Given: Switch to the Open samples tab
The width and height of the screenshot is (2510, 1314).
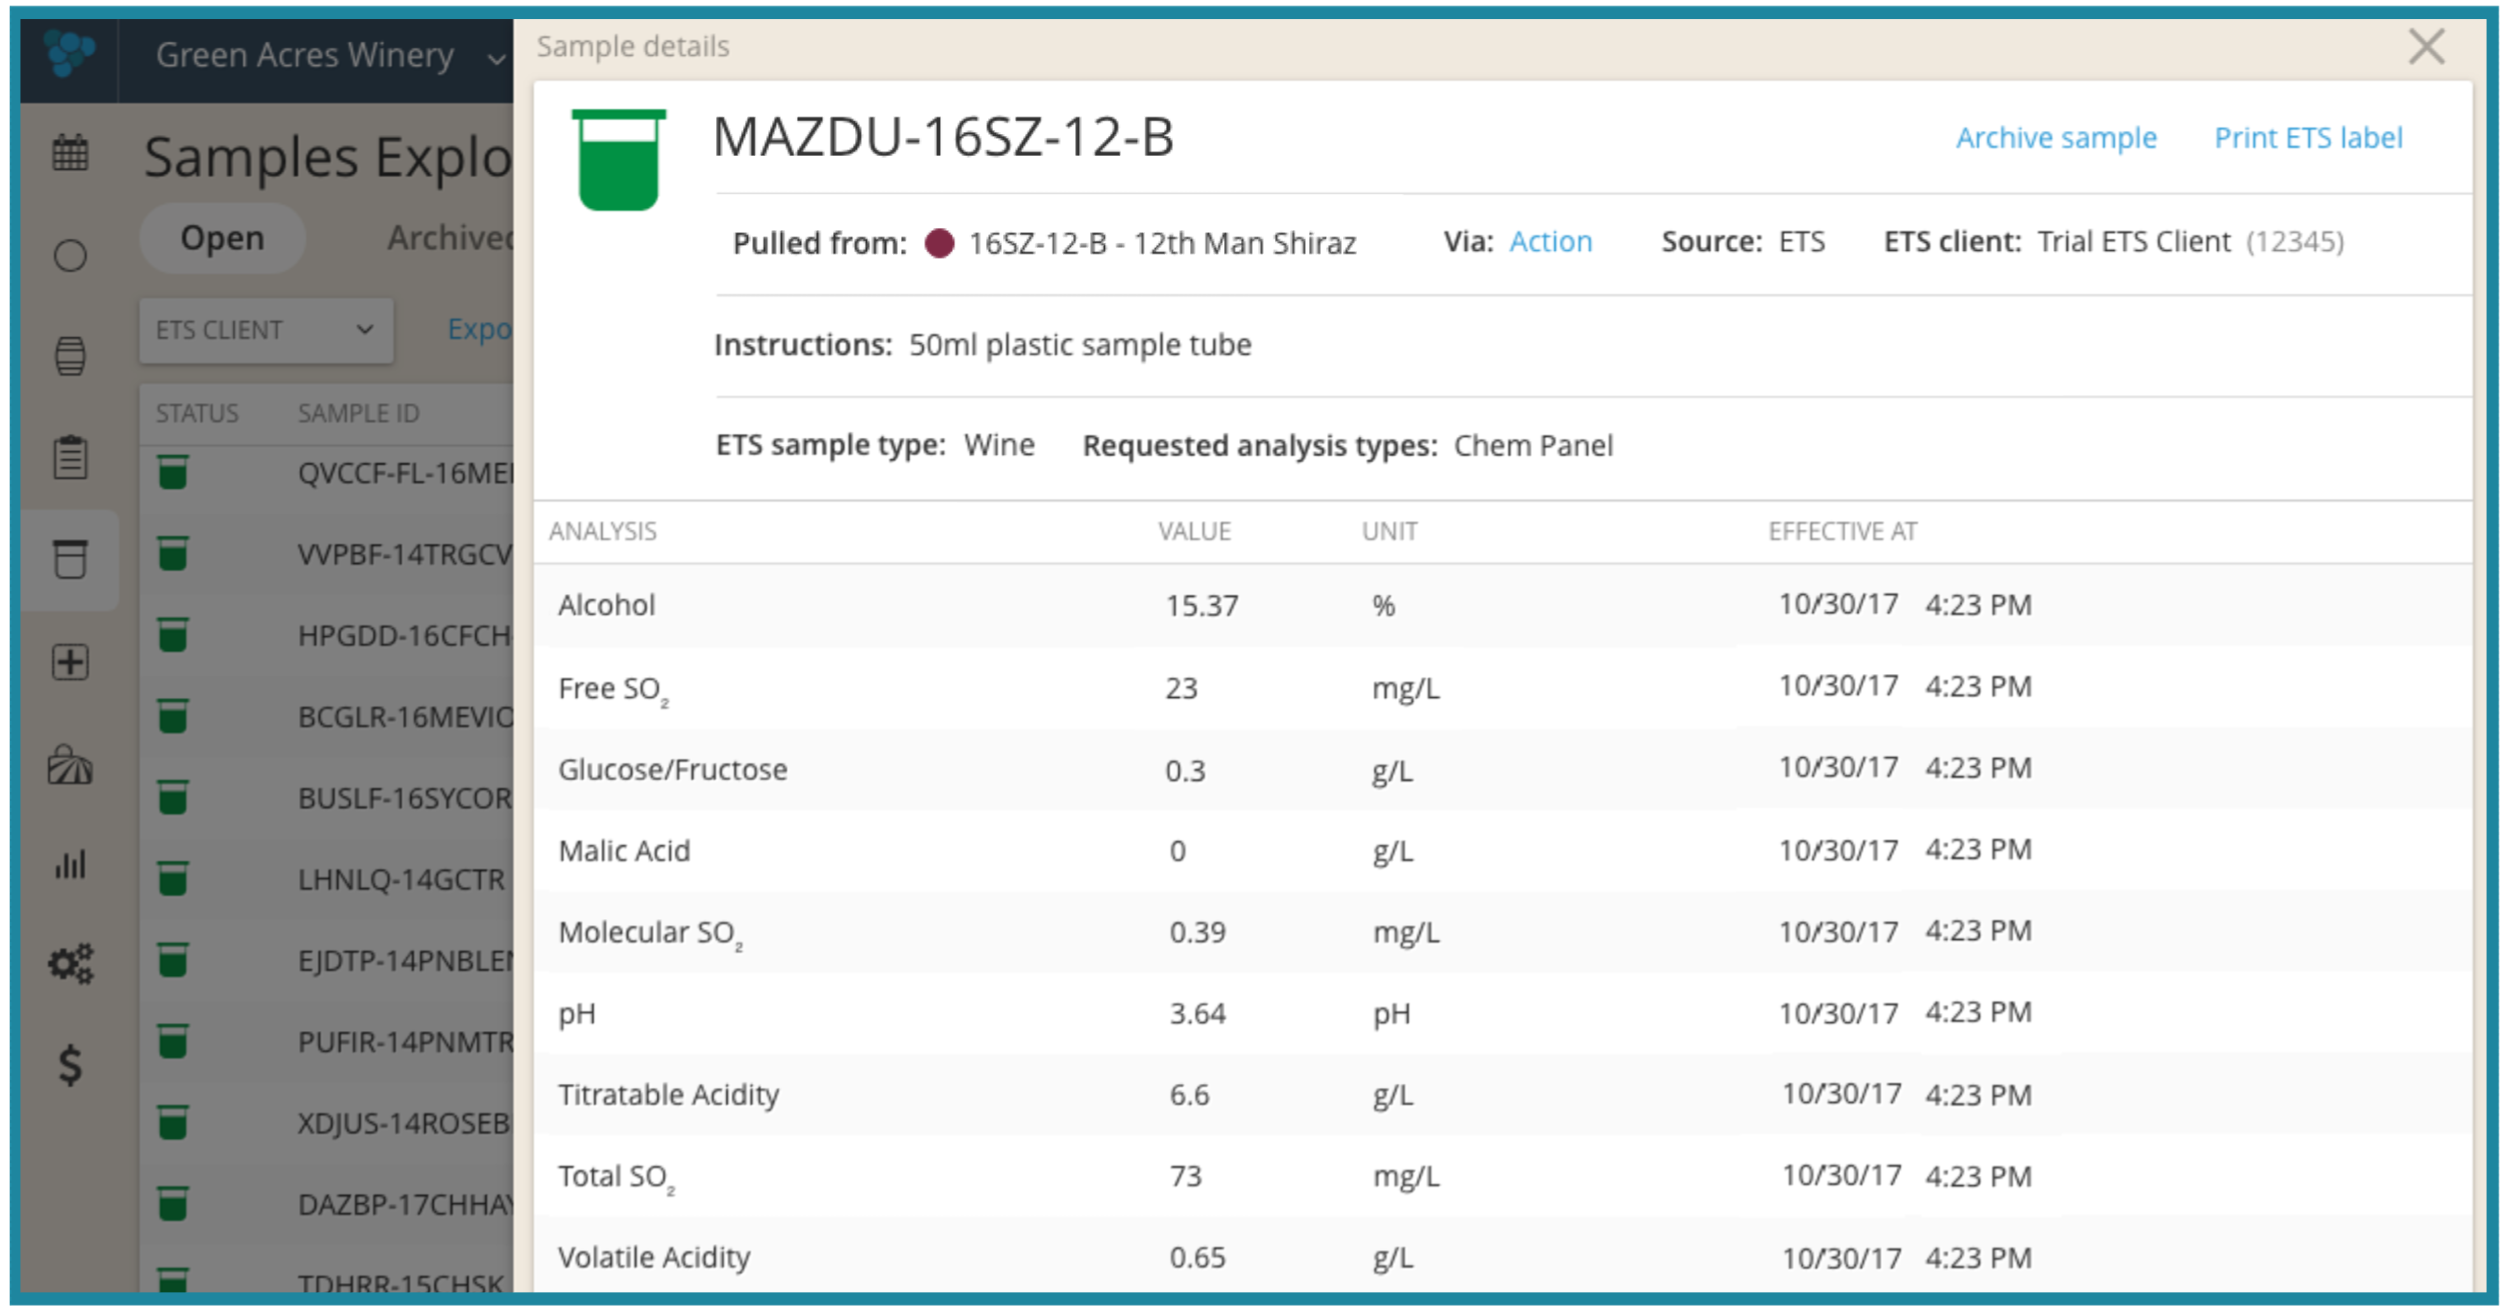Looking at the screenshot, I should (x=222, y=238).
